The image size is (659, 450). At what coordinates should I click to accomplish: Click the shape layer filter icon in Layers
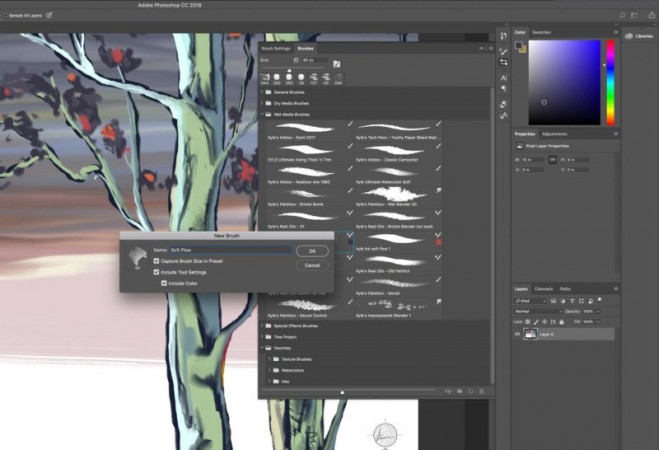pos(581,301)
